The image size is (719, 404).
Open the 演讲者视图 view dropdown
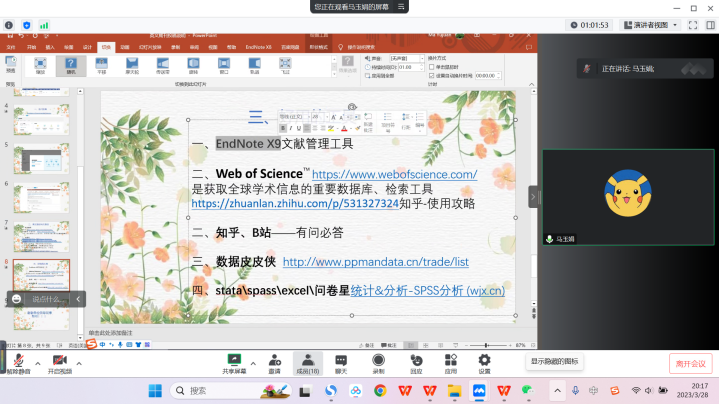674,24
